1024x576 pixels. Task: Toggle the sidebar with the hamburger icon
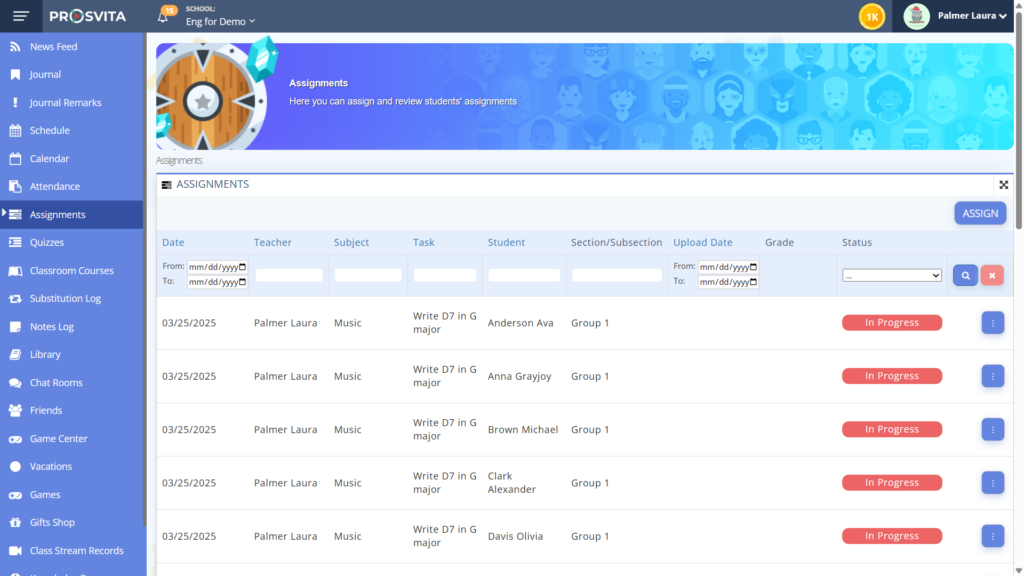20,15
